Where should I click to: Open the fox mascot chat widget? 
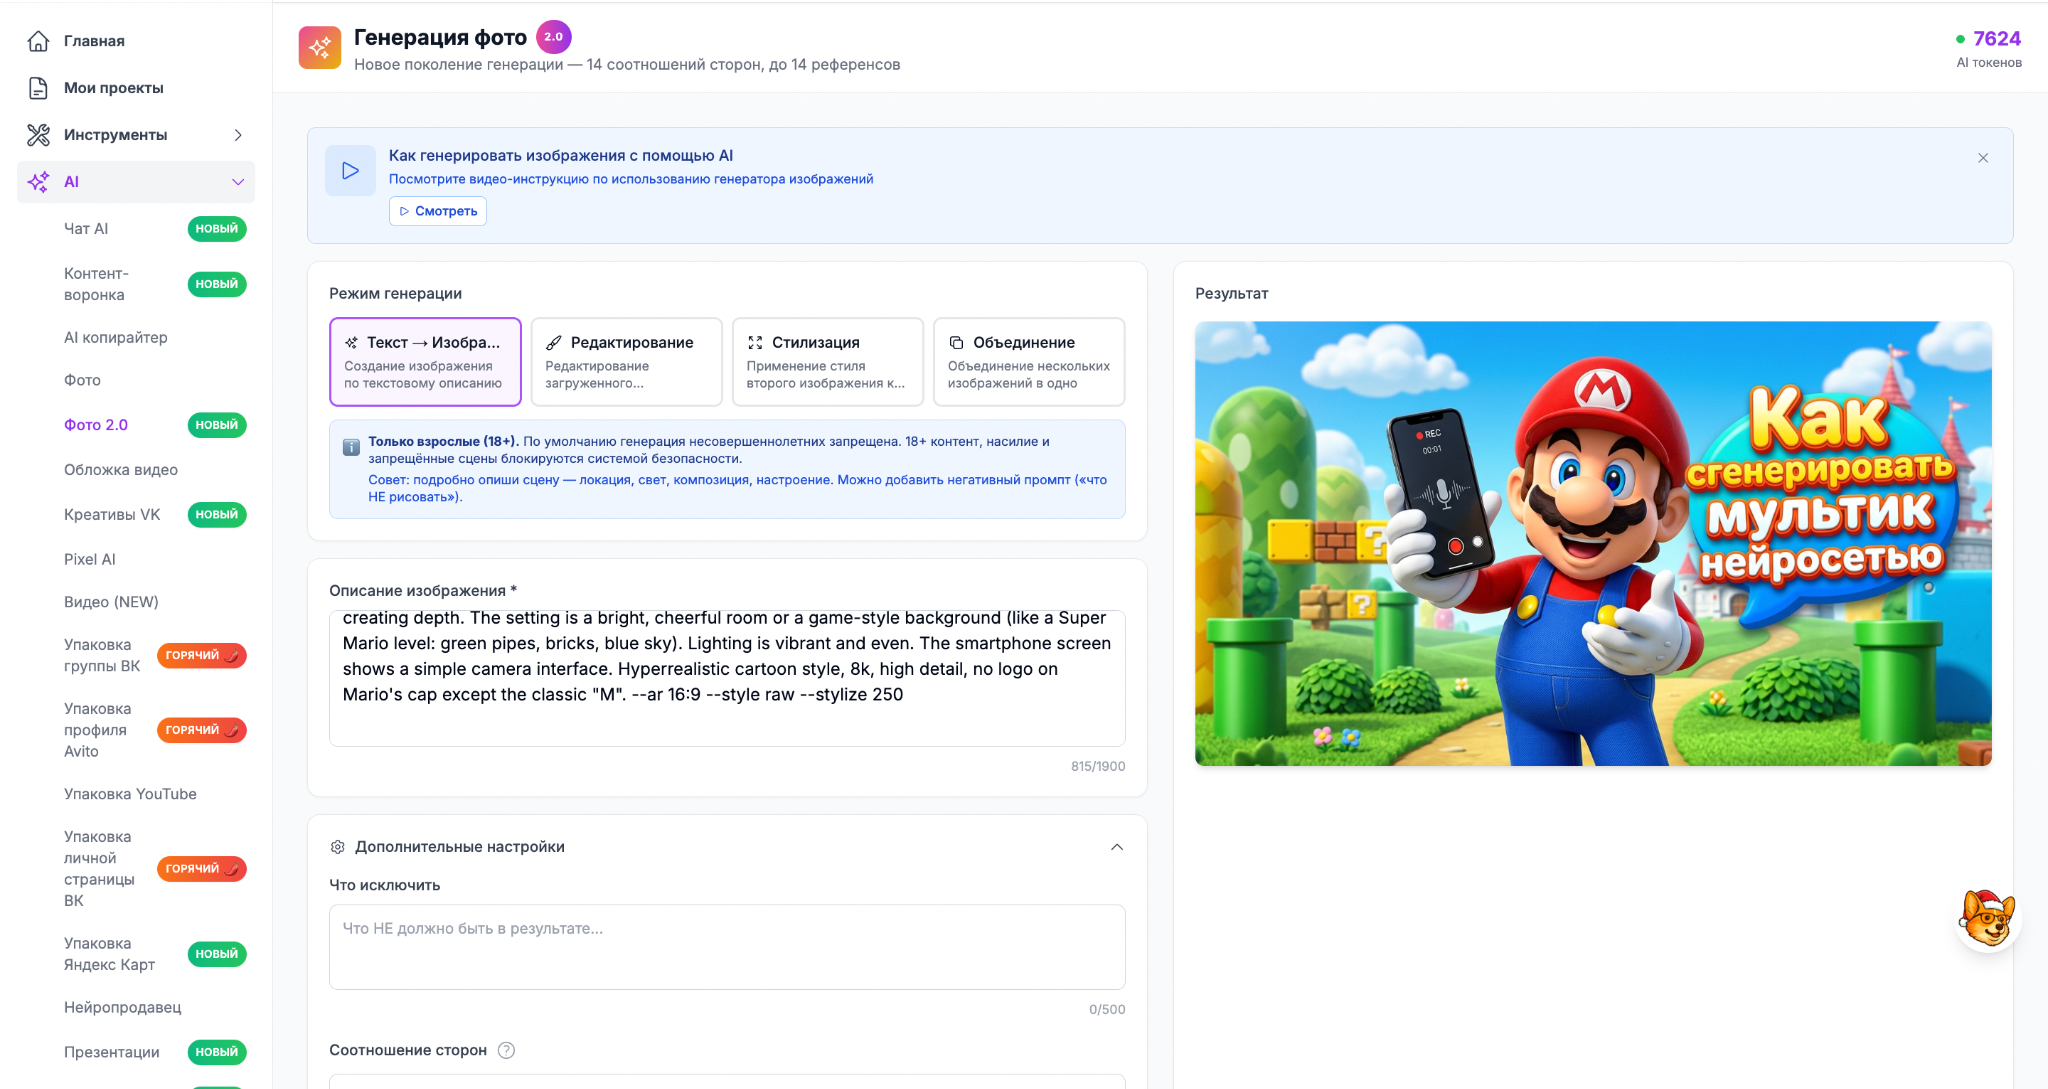[x=1988, y=919]
